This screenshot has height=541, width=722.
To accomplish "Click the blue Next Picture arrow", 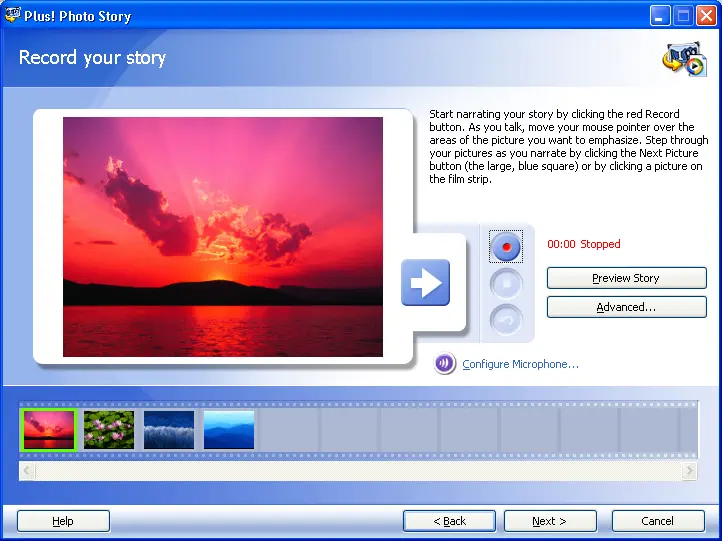I will [425, 283].
